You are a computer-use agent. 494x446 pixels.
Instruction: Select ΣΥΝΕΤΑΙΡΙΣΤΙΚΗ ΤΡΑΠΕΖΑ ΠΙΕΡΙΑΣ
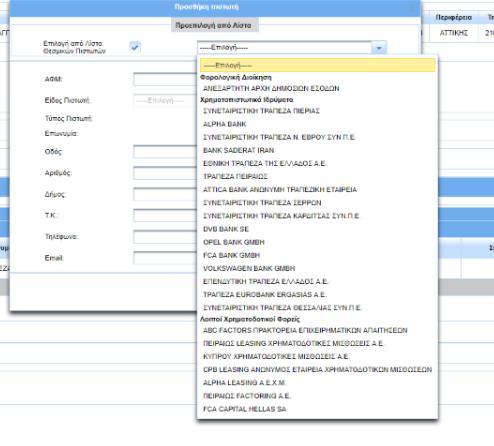point(261,111)
